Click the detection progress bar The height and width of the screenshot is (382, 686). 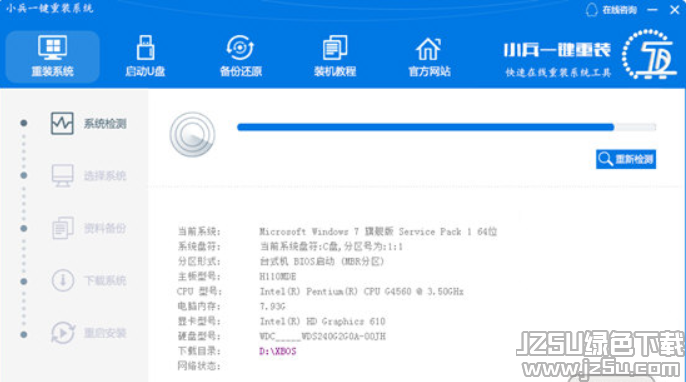pos(446,127)
